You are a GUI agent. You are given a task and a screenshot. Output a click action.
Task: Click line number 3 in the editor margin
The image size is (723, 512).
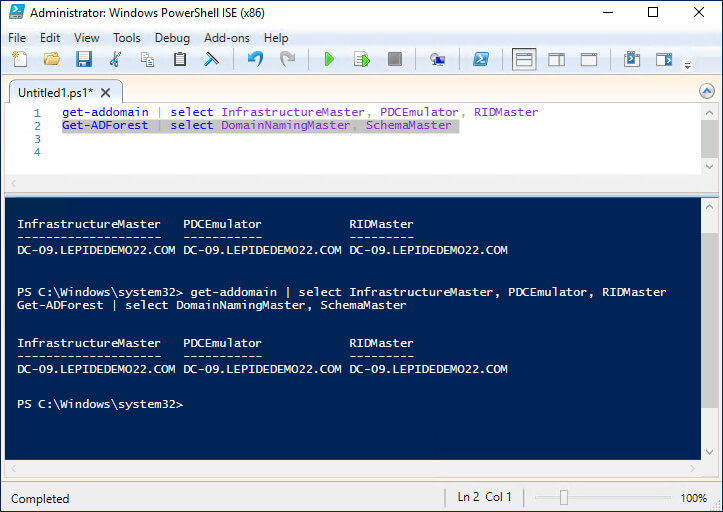tap(37, 139)
